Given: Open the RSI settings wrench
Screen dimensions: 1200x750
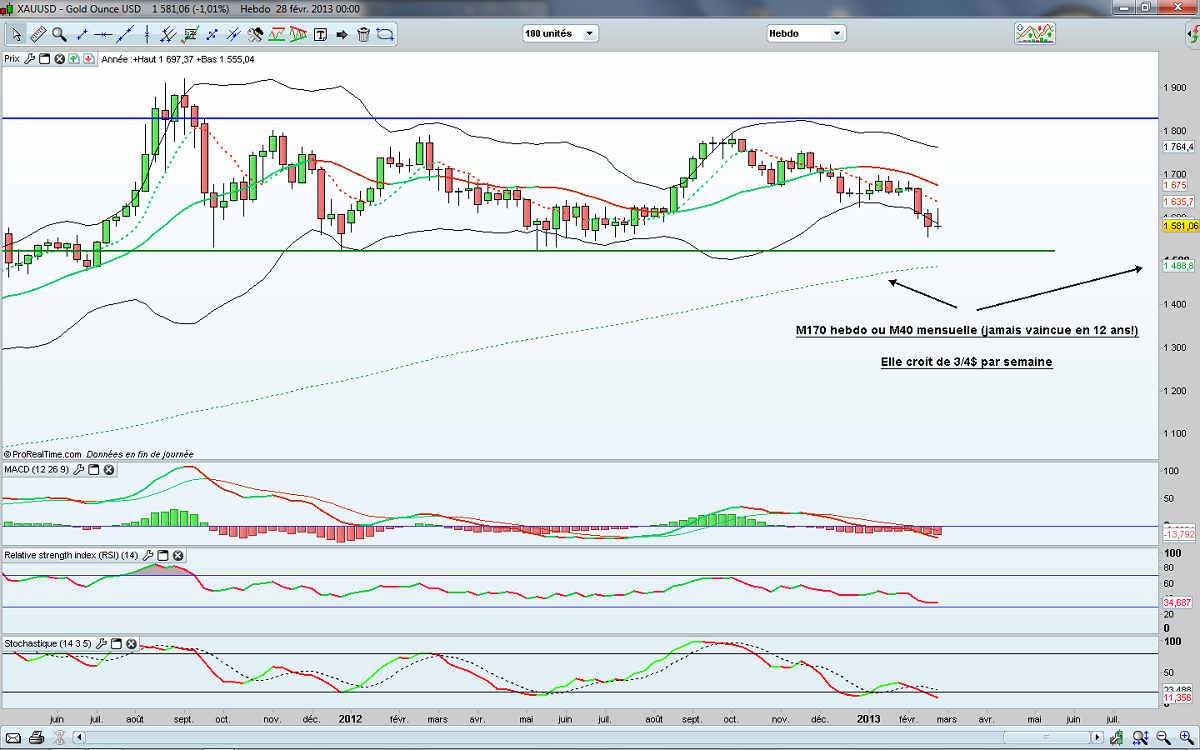Looking at the screenshot, I should click(x=148, y=555).
